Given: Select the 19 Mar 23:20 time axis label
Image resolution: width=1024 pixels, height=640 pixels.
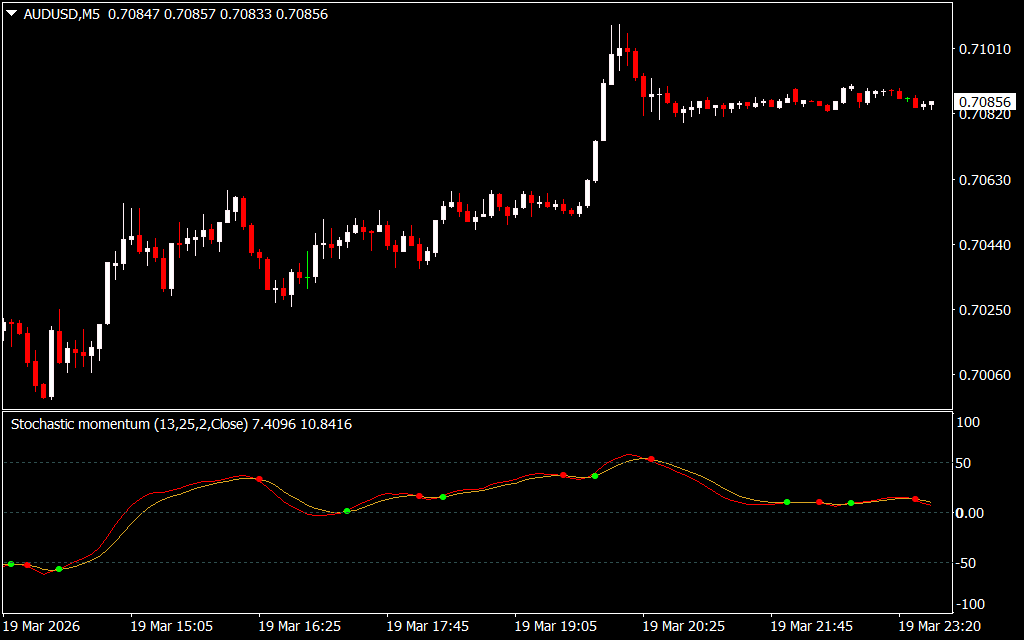Looking at the screenshot, I should (x=939, y=625).
